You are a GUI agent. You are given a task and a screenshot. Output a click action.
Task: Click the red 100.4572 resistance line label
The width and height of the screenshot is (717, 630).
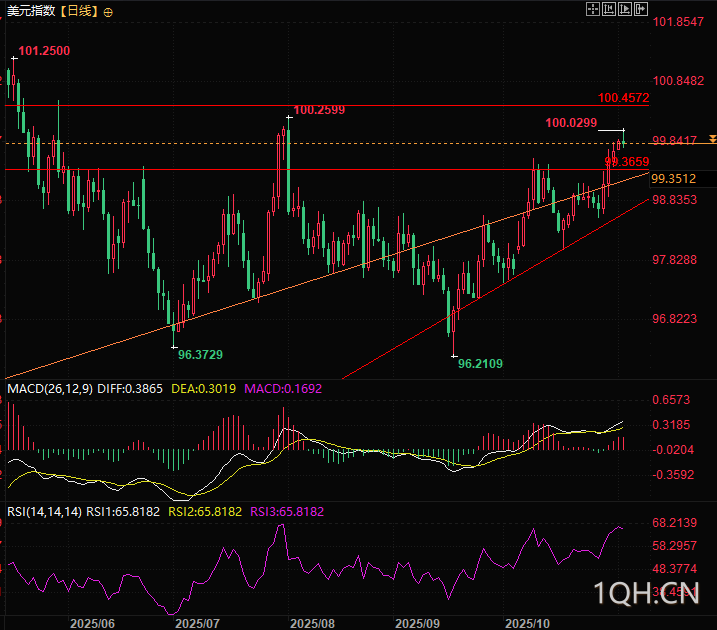[x=624, y=98]
